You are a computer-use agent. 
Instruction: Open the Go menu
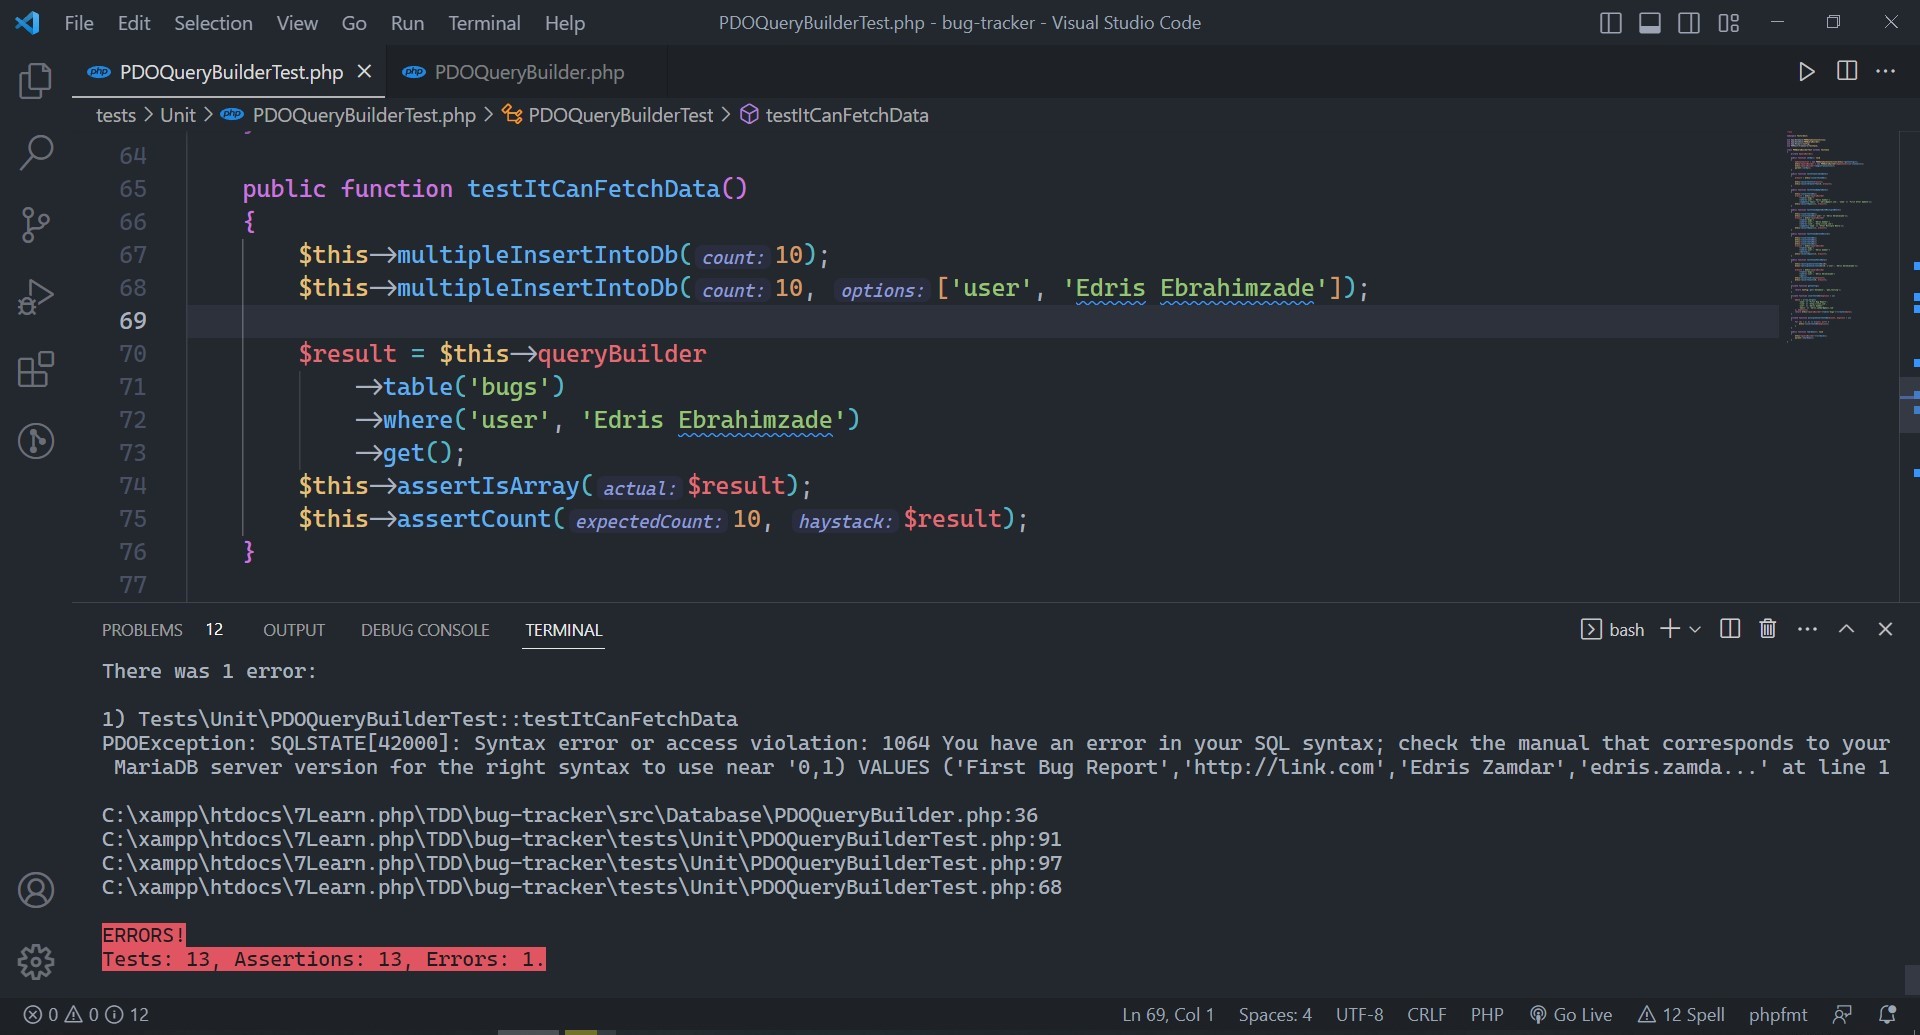pos(354,23)
